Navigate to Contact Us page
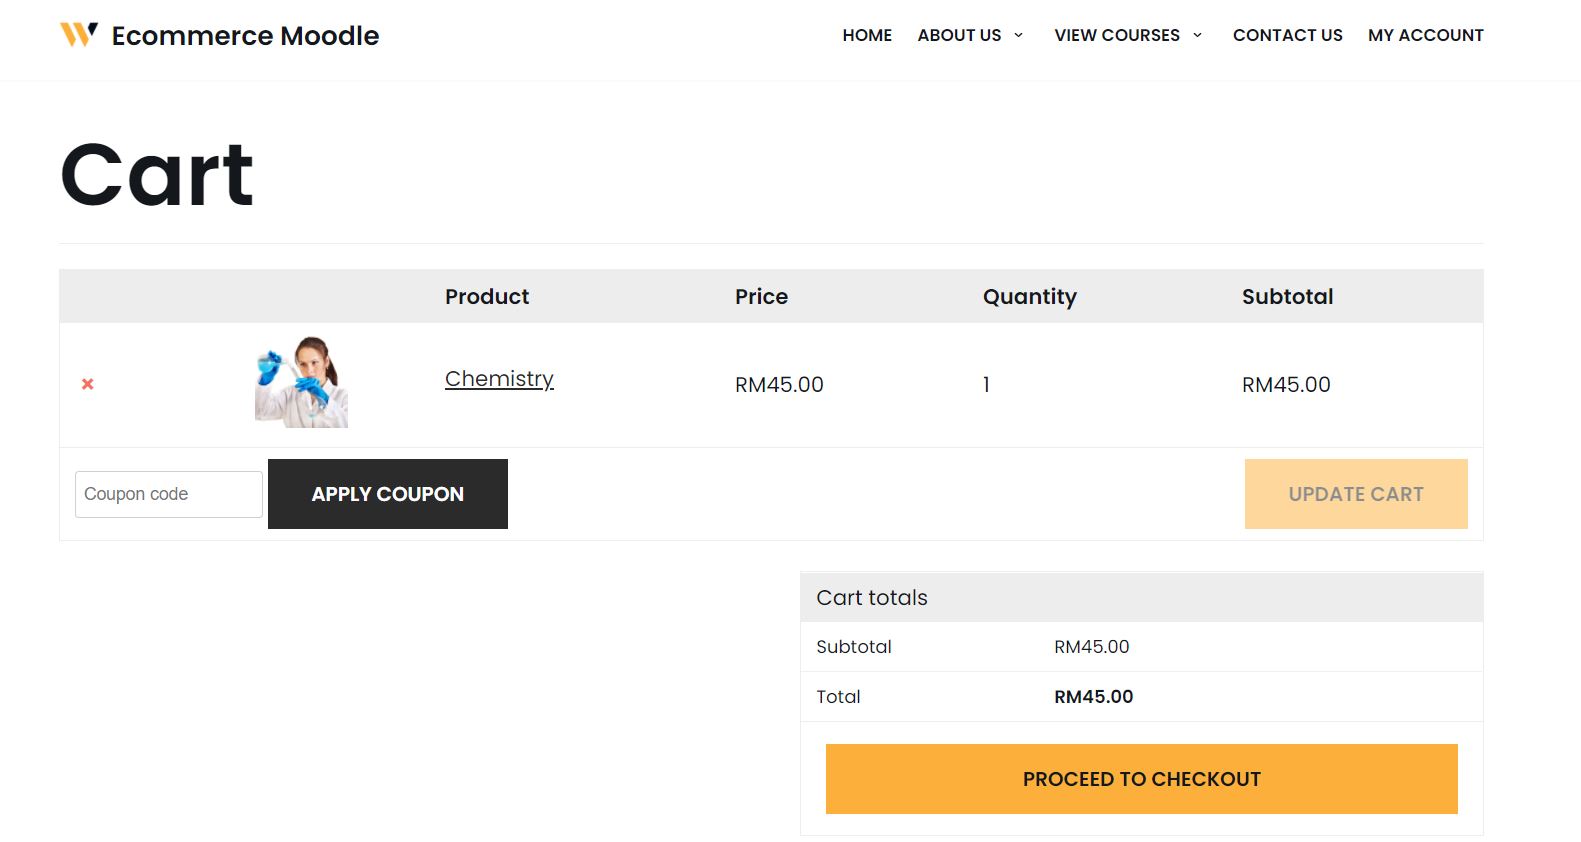 pos(1287,35)
